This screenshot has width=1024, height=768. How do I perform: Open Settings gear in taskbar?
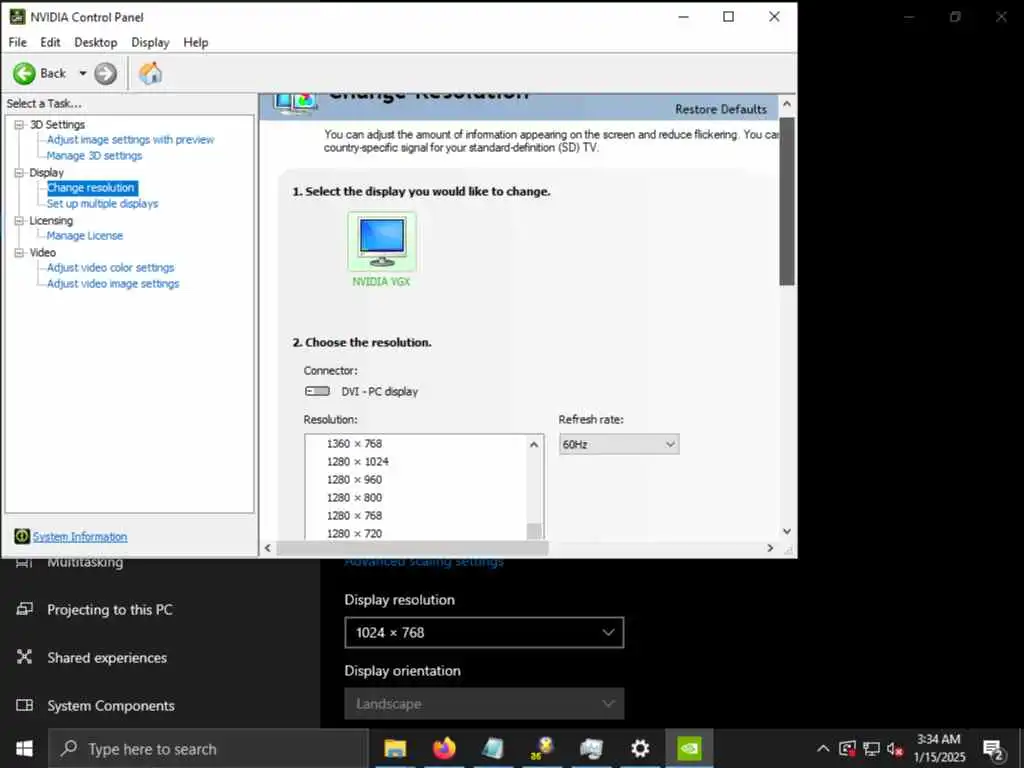click(640, 748)
